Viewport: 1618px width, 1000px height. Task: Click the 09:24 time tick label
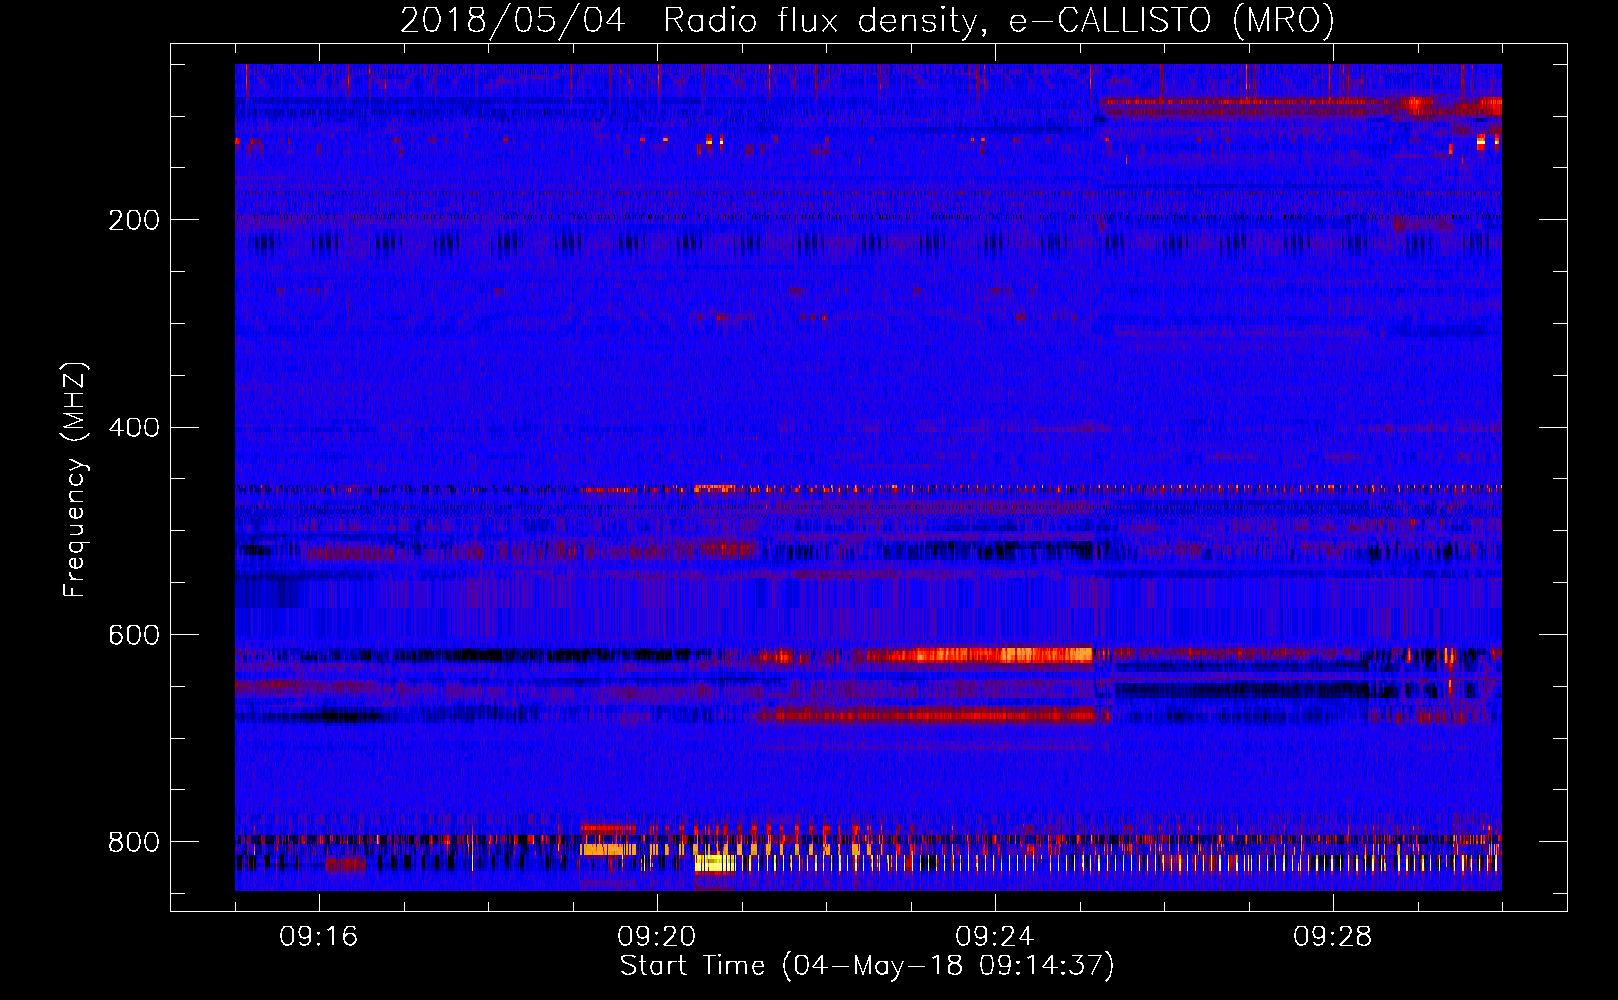(x=995, y=937)
